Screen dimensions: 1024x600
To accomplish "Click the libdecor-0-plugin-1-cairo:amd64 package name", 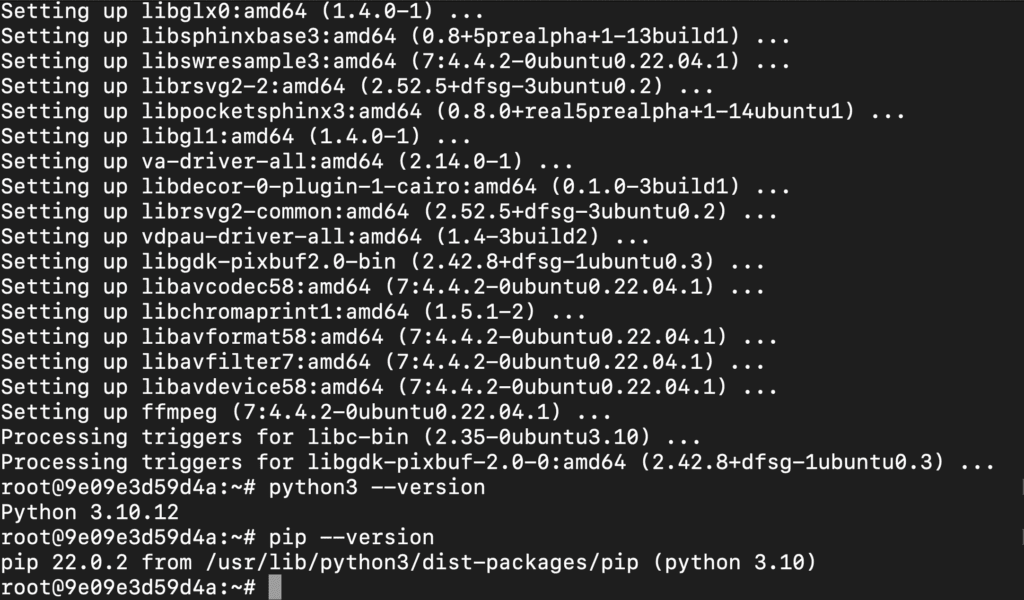I will 339,186.
